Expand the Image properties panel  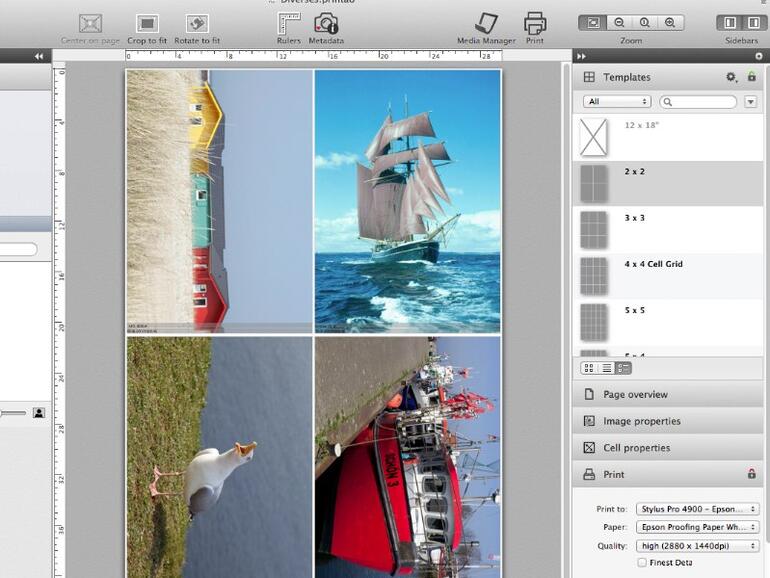pos(642,421)
